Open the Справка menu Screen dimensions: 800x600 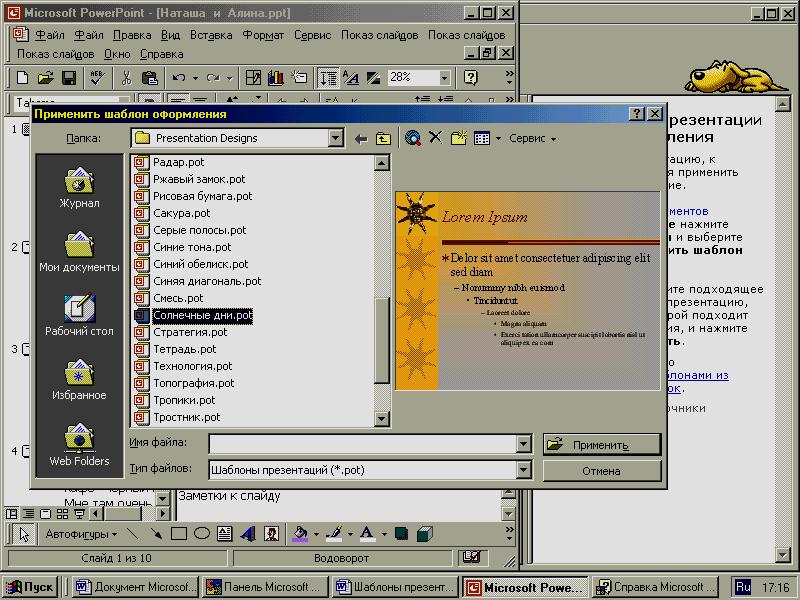(x=162, y=54)
